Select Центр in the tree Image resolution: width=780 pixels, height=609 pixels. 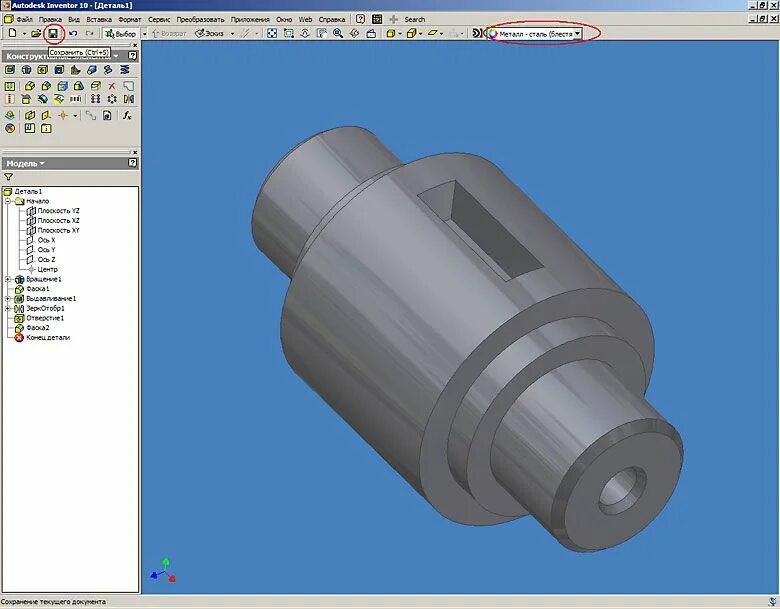tap(48, 269)
